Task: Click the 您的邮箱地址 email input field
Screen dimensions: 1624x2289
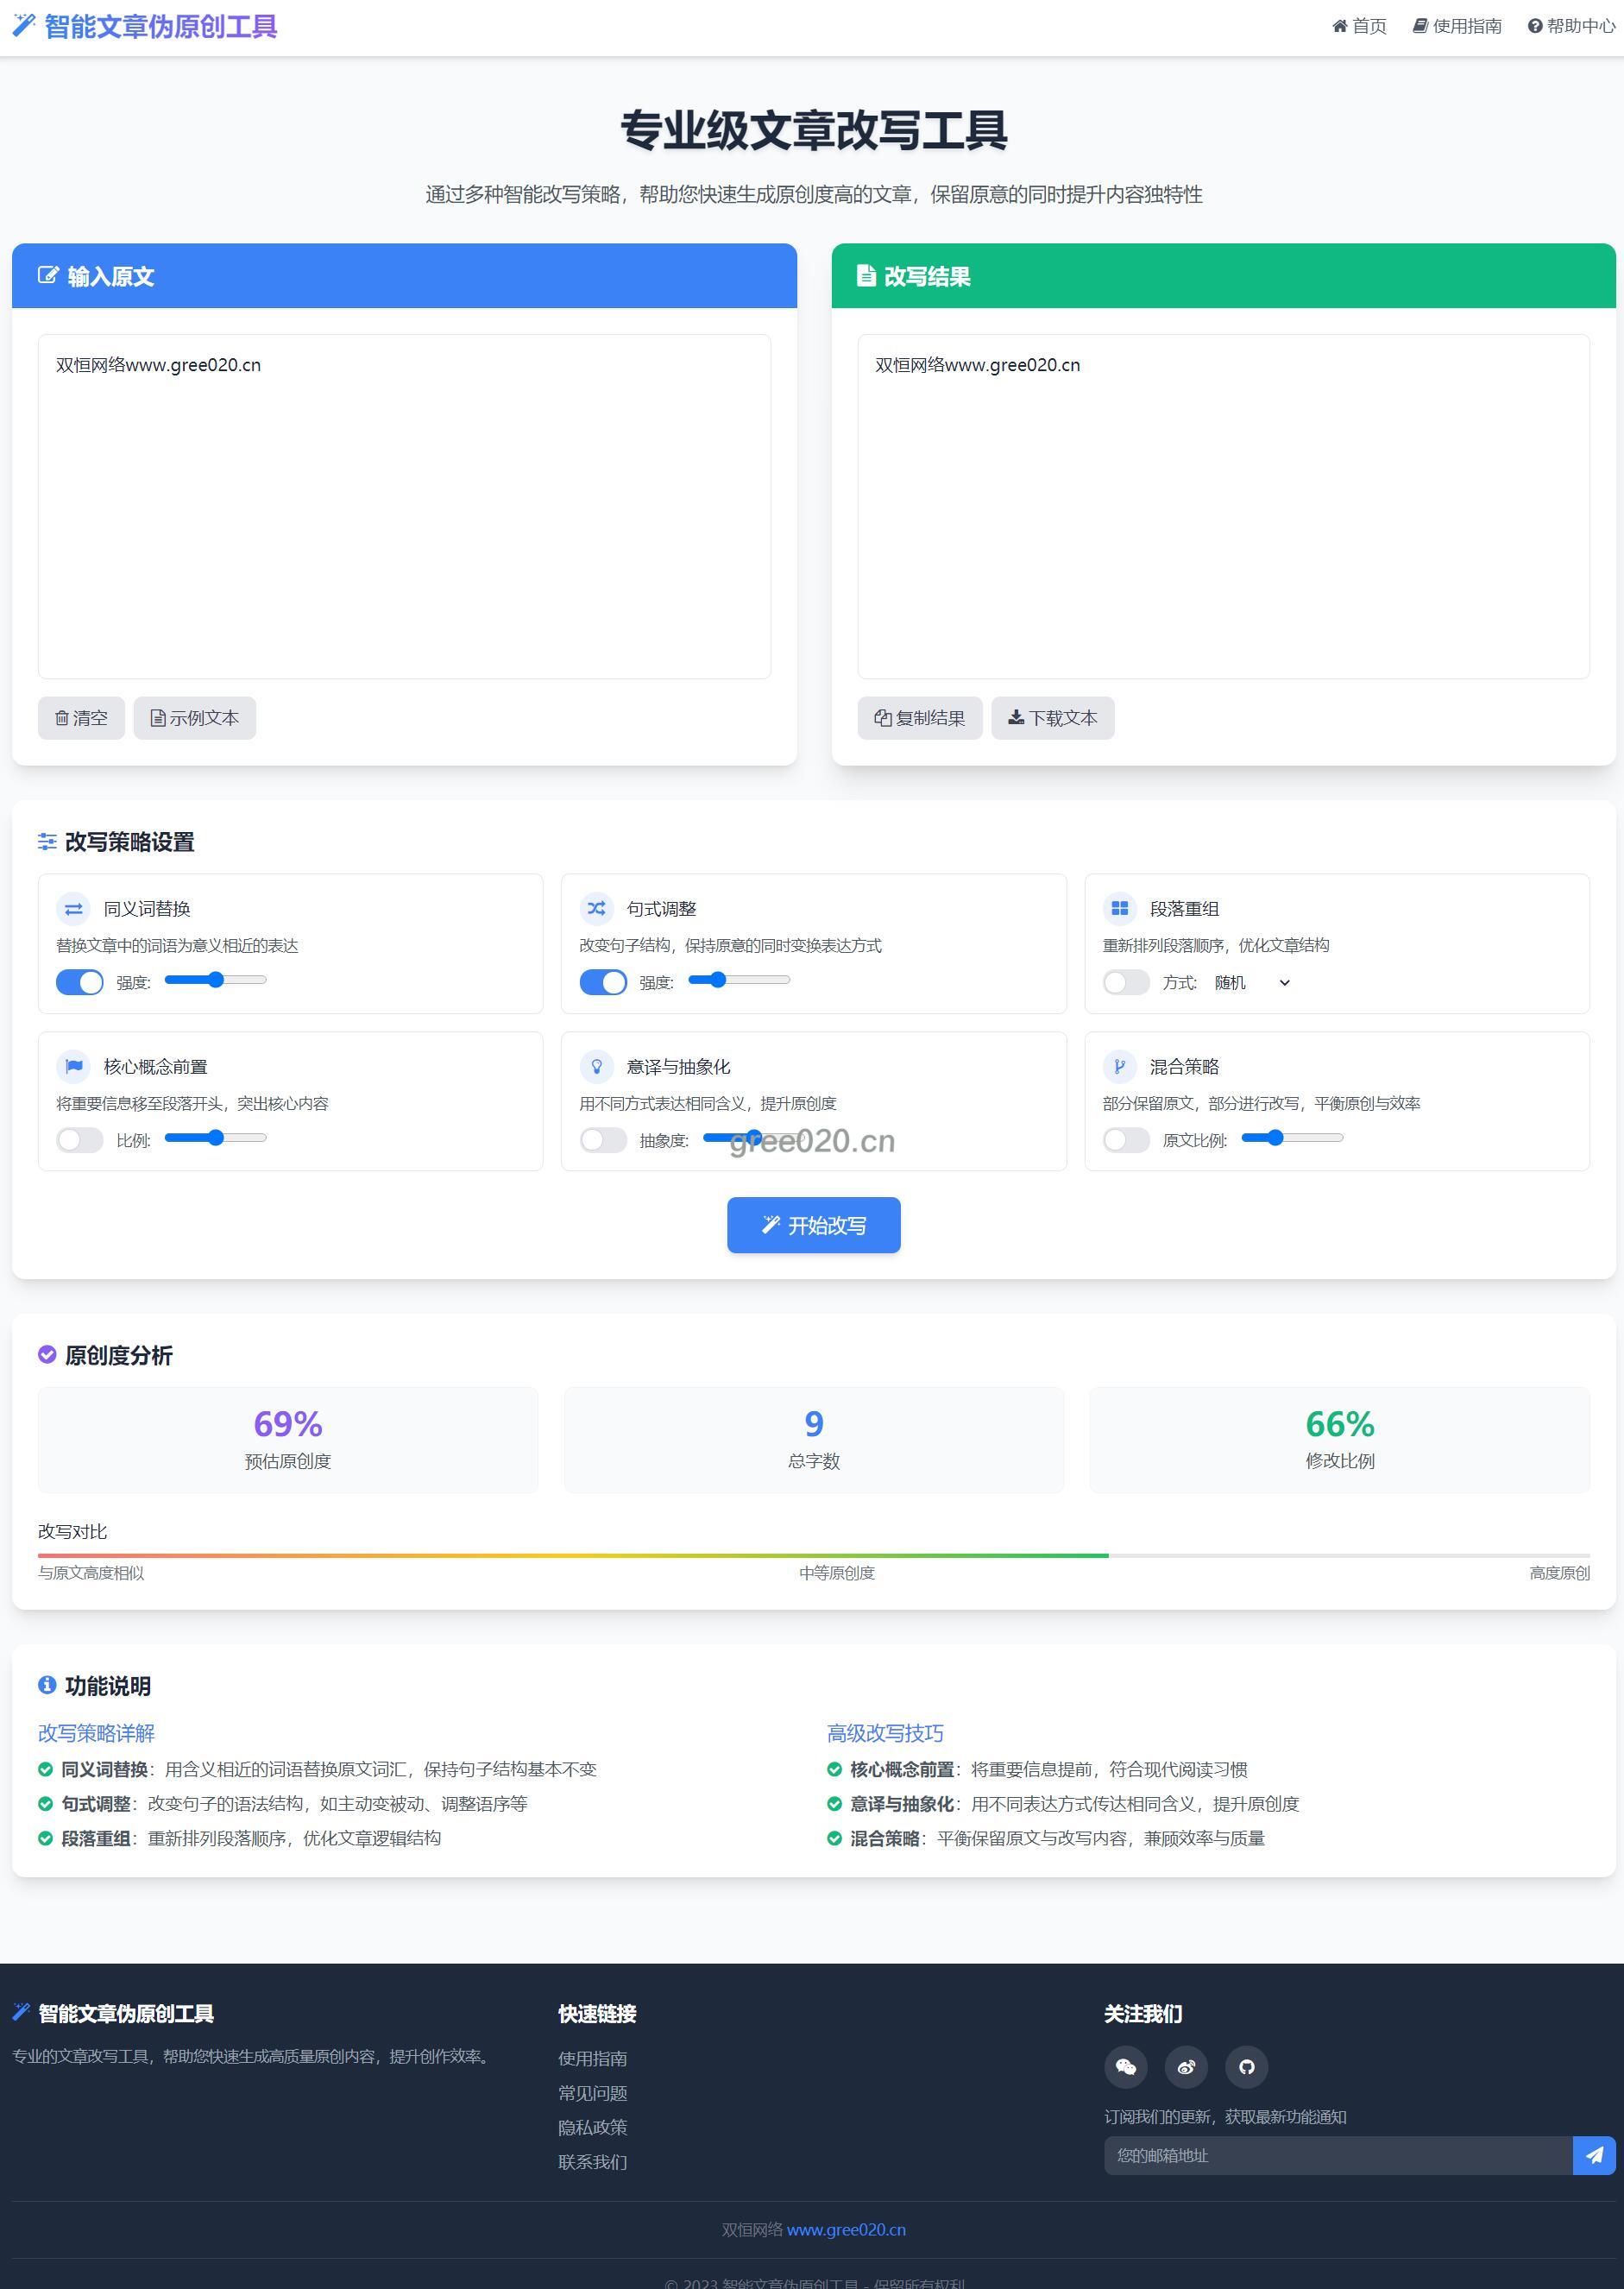Action: coord(1337,2155)
